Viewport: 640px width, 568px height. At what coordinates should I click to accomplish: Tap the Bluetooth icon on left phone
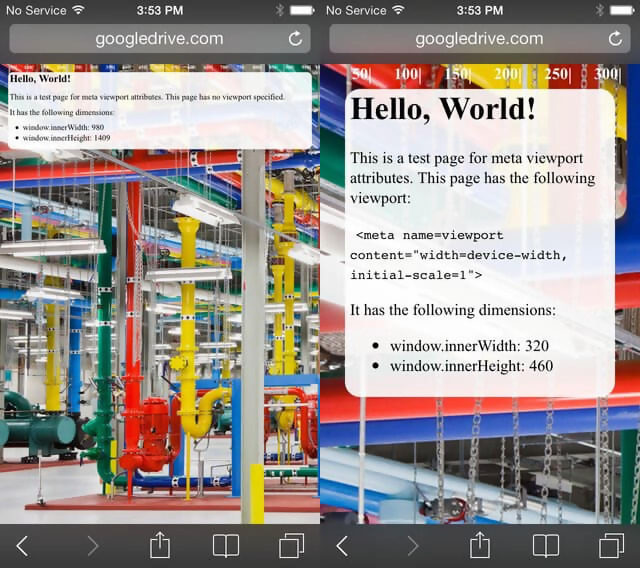pyautogui.click(x=280, y=10)
